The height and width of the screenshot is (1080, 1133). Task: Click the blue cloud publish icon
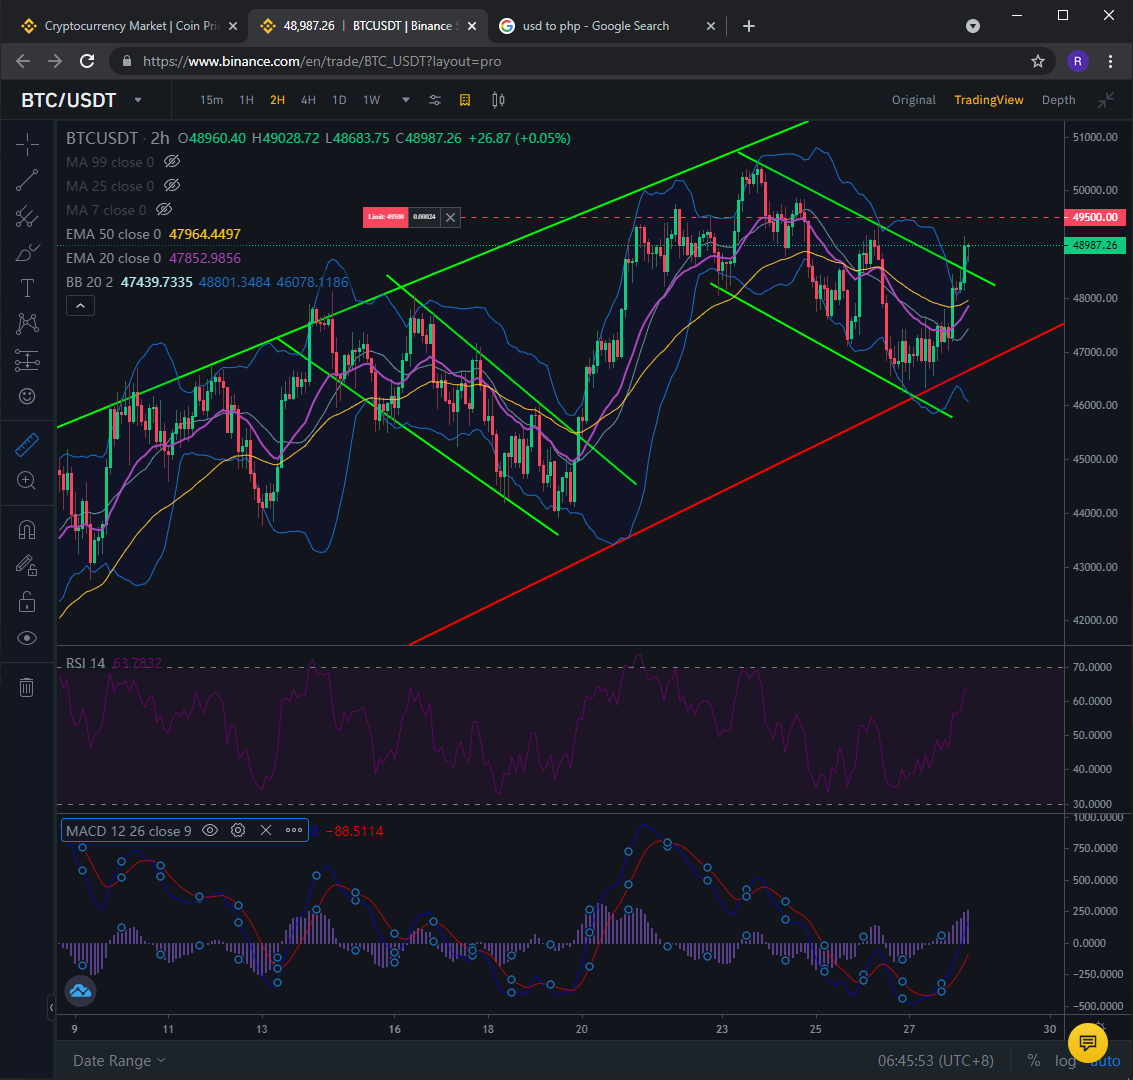80,991
